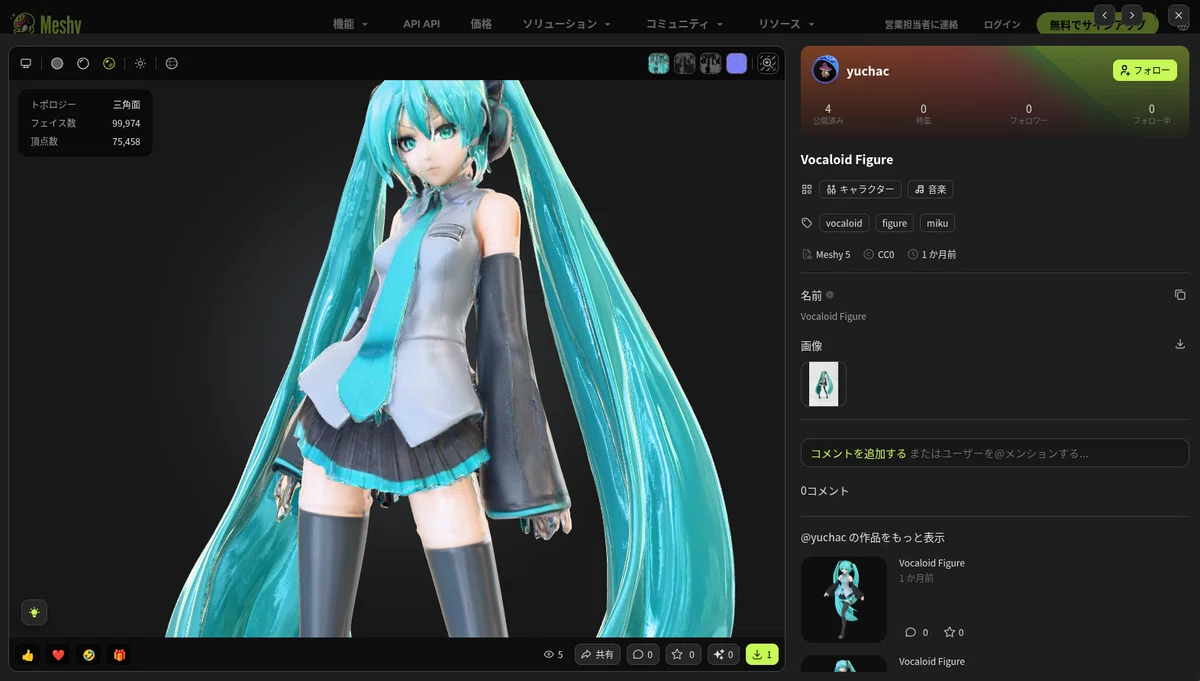Click the ログイン link
Viewport: 1200px width, 681px height.
pyautogui.click(x=1002, y=24)
